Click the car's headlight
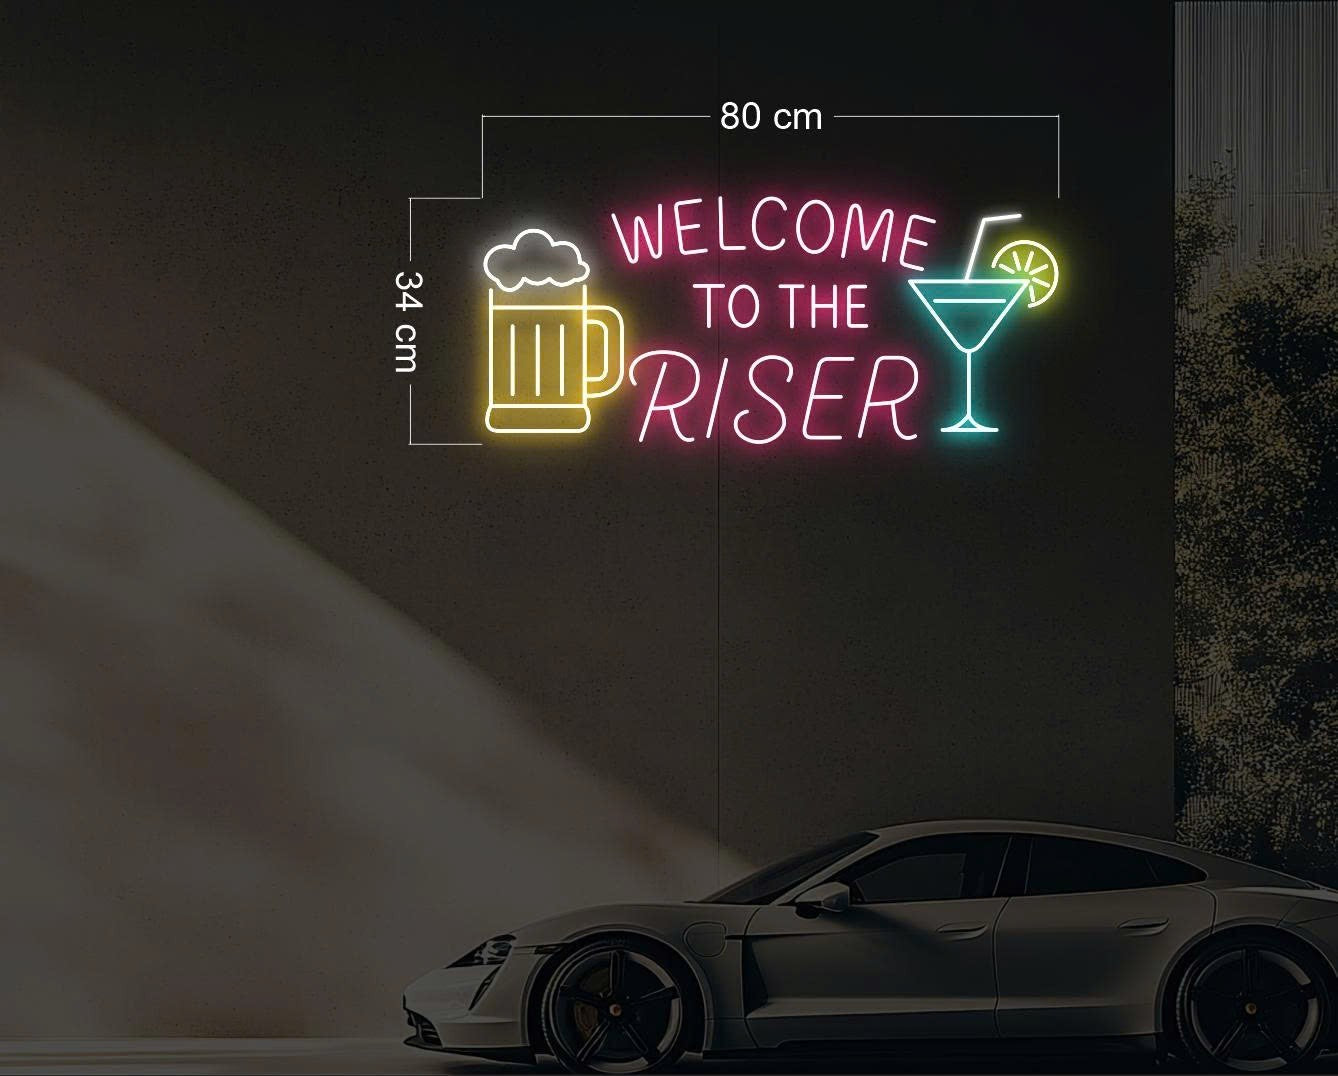The image size is (1338, 1076). point(492,950)
